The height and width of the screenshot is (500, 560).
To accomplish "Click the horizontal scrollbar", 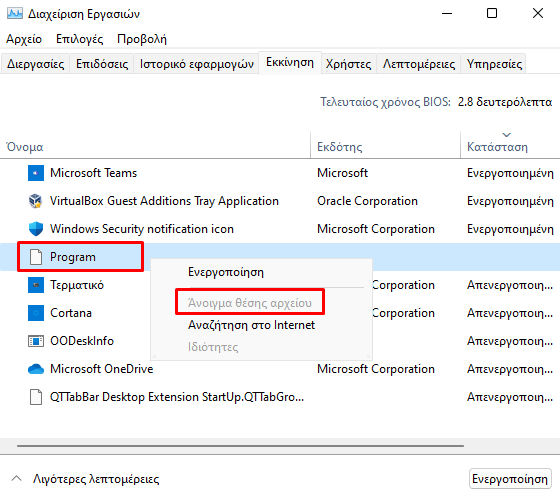I will click(240, 446).
